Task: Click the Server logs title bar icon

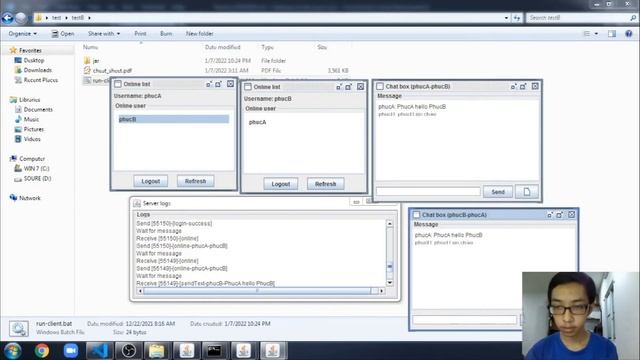Action: [x=137, y=203]
